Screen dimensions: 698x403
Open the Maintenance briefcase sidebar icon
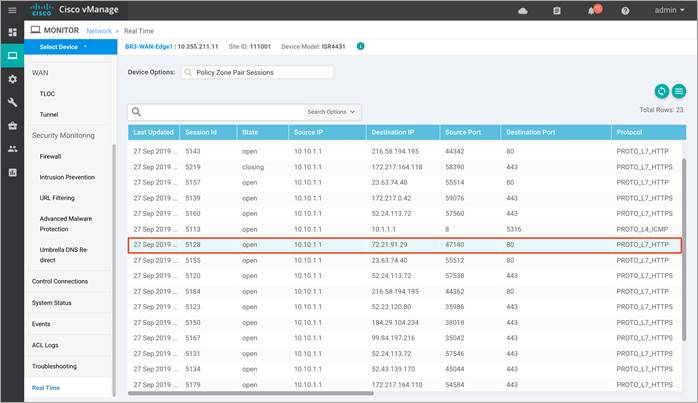click(12, 126)
